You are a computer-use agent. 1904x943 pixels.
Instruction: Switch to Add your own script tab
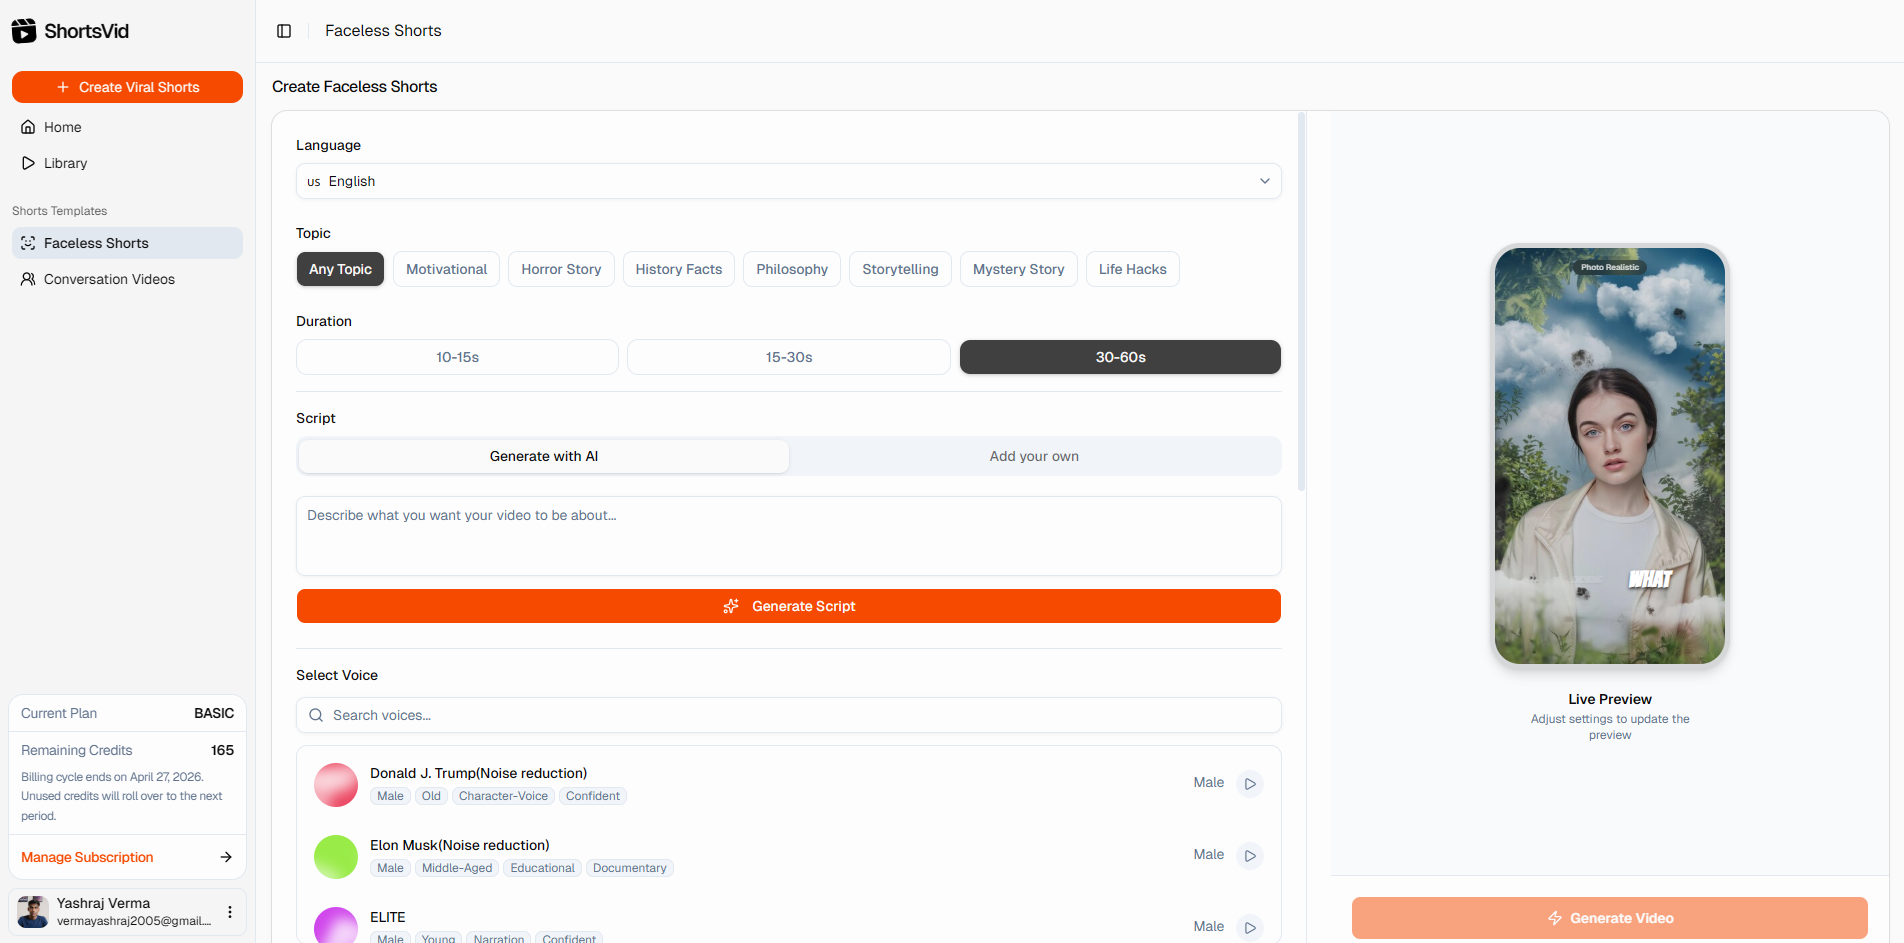pos(1033,456)
